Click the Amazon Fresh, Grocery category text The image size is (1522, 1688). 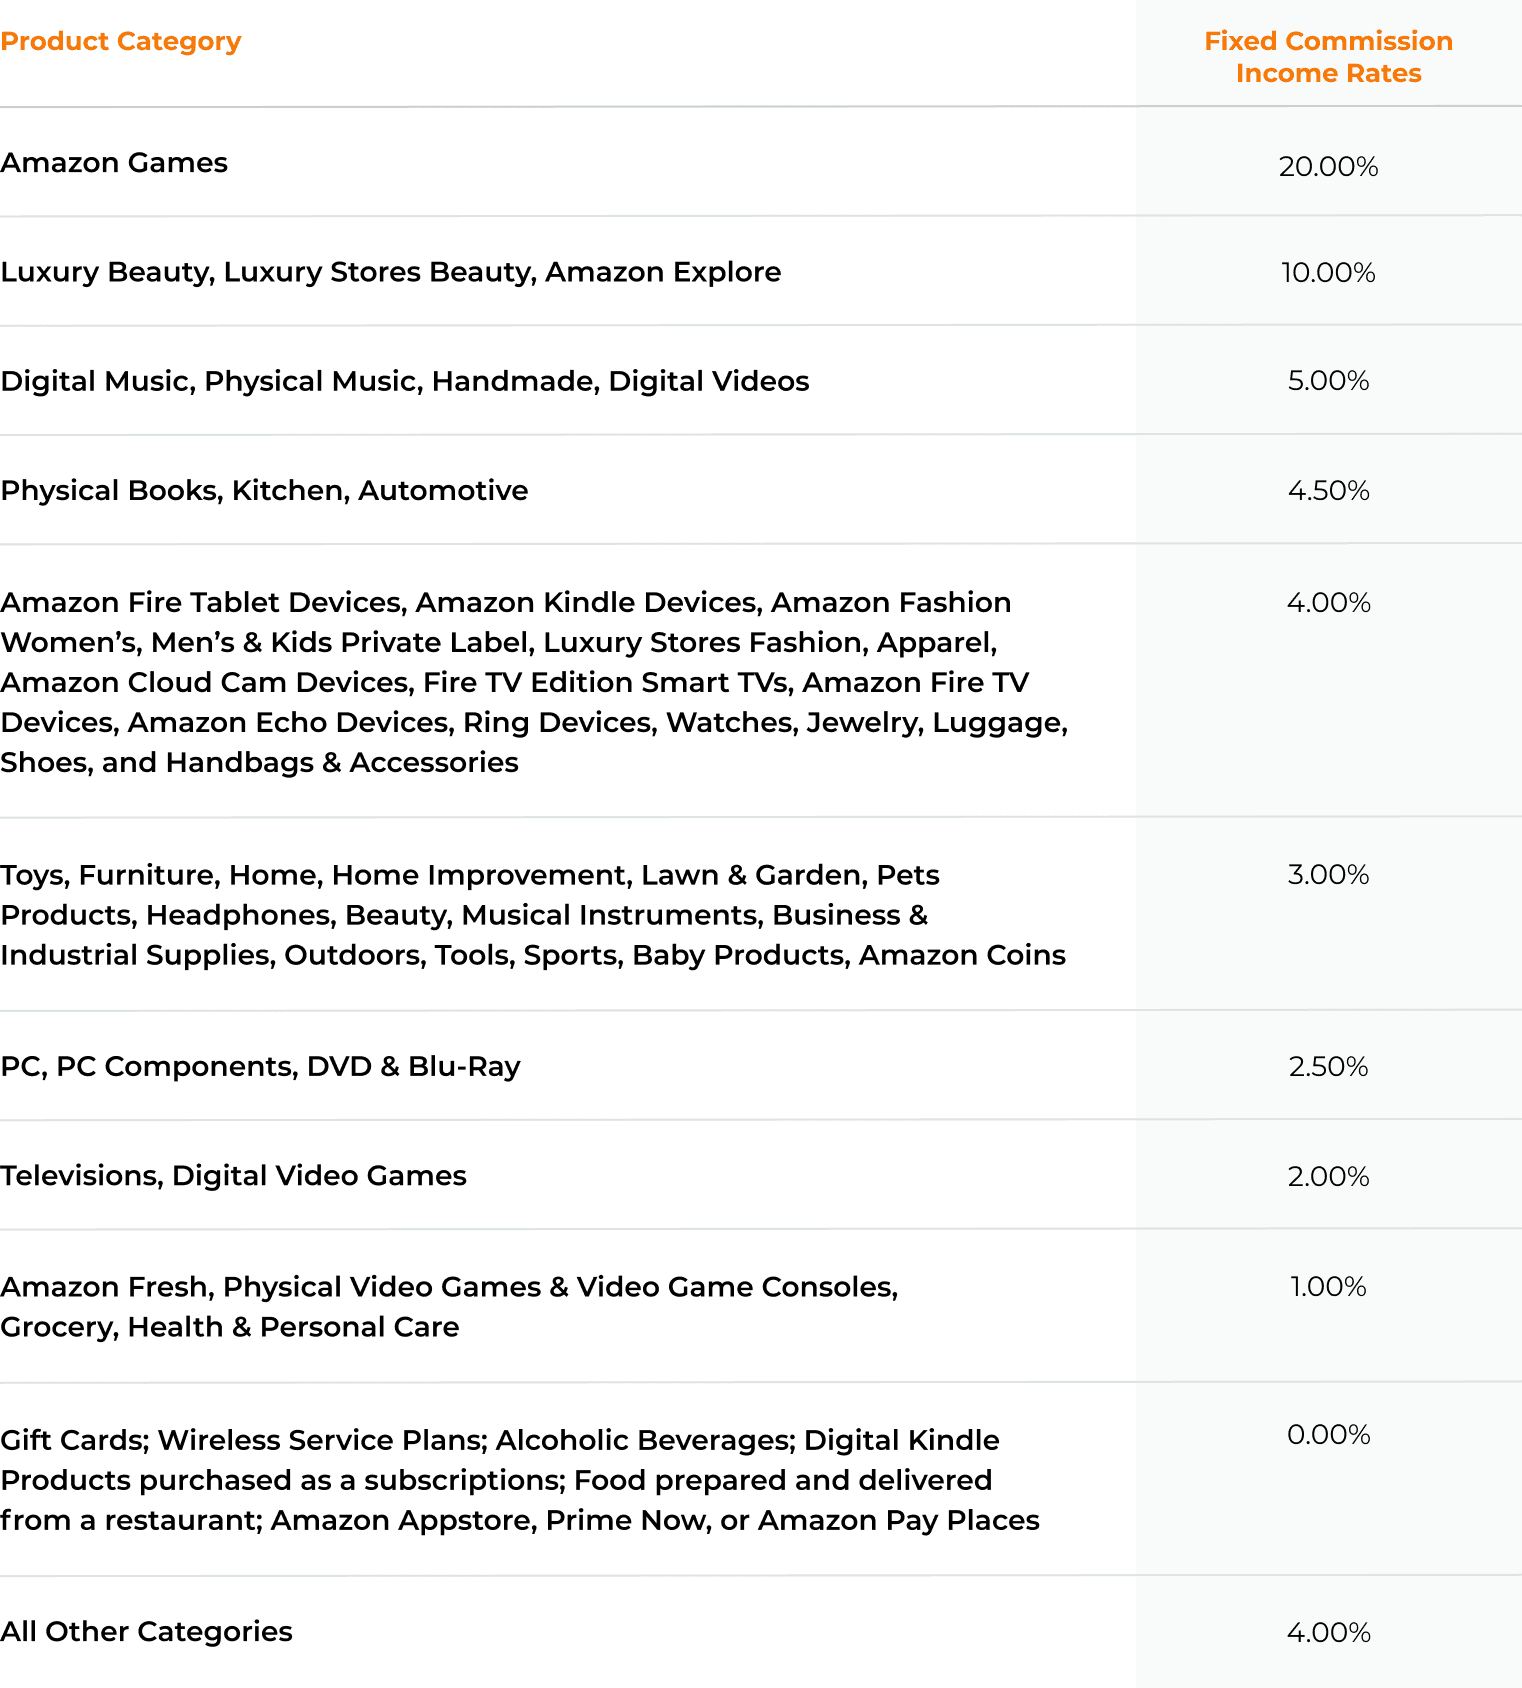coord(449,1307)
